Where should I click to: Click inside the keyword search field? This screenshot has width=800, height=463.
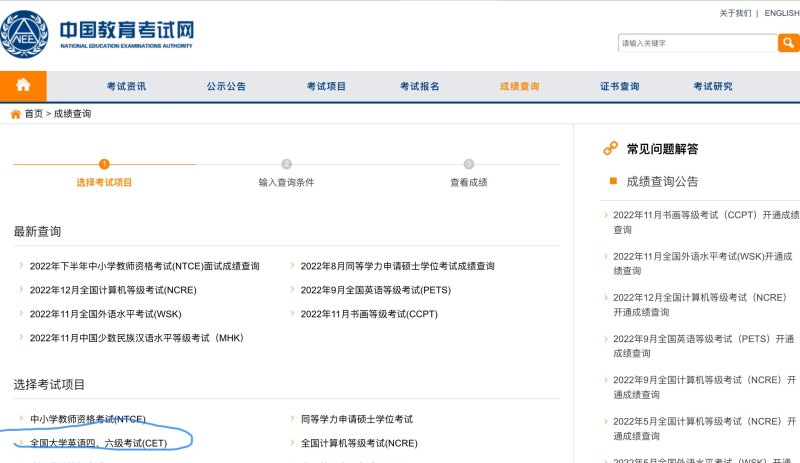click(x=697, y=43)
